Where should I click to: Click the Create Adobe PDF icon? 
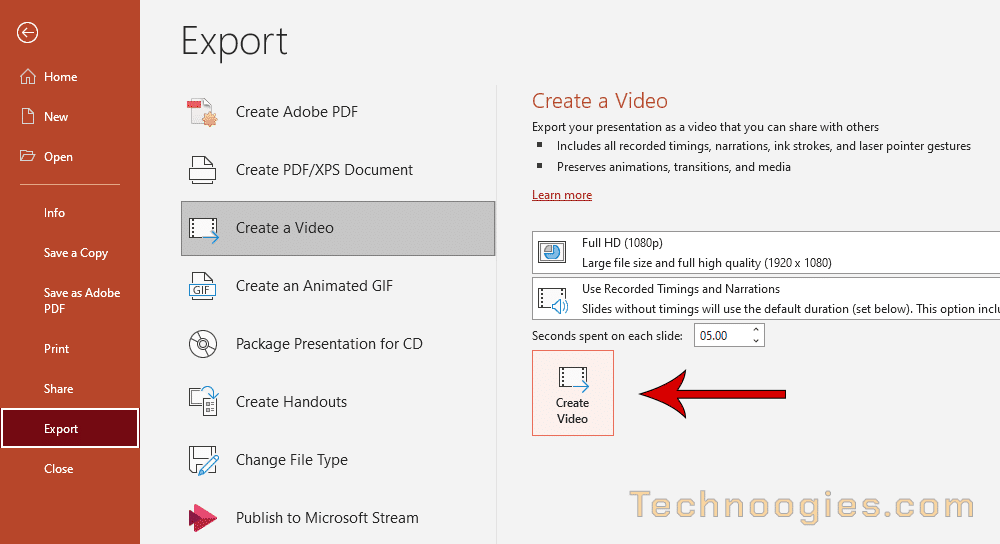pyautogui.click(x=203, y=112)
